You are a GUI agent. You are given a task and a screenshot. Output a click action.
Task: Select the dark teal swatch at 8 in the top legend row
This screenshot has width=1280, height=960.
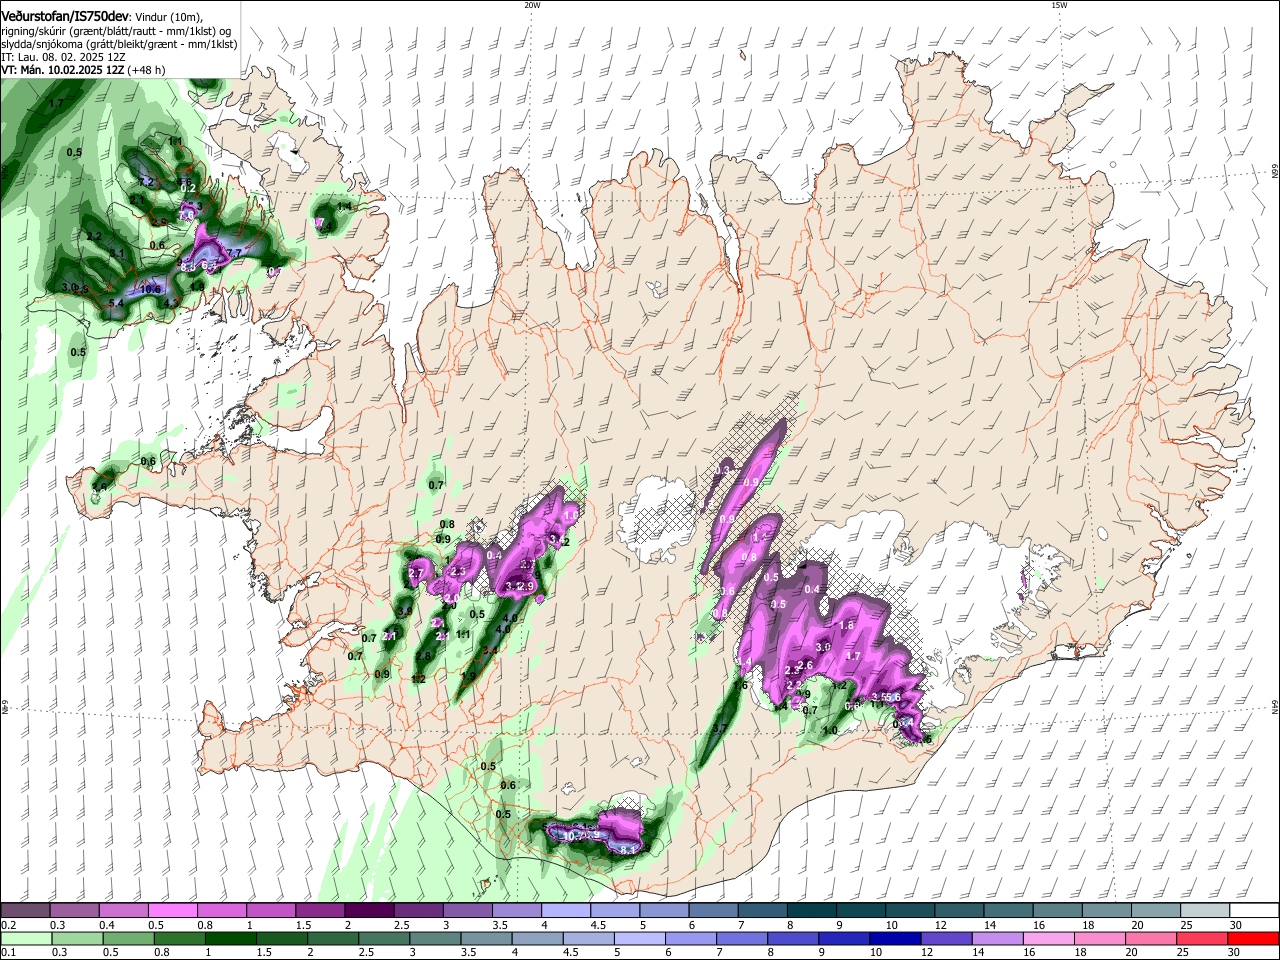point(812,910)
